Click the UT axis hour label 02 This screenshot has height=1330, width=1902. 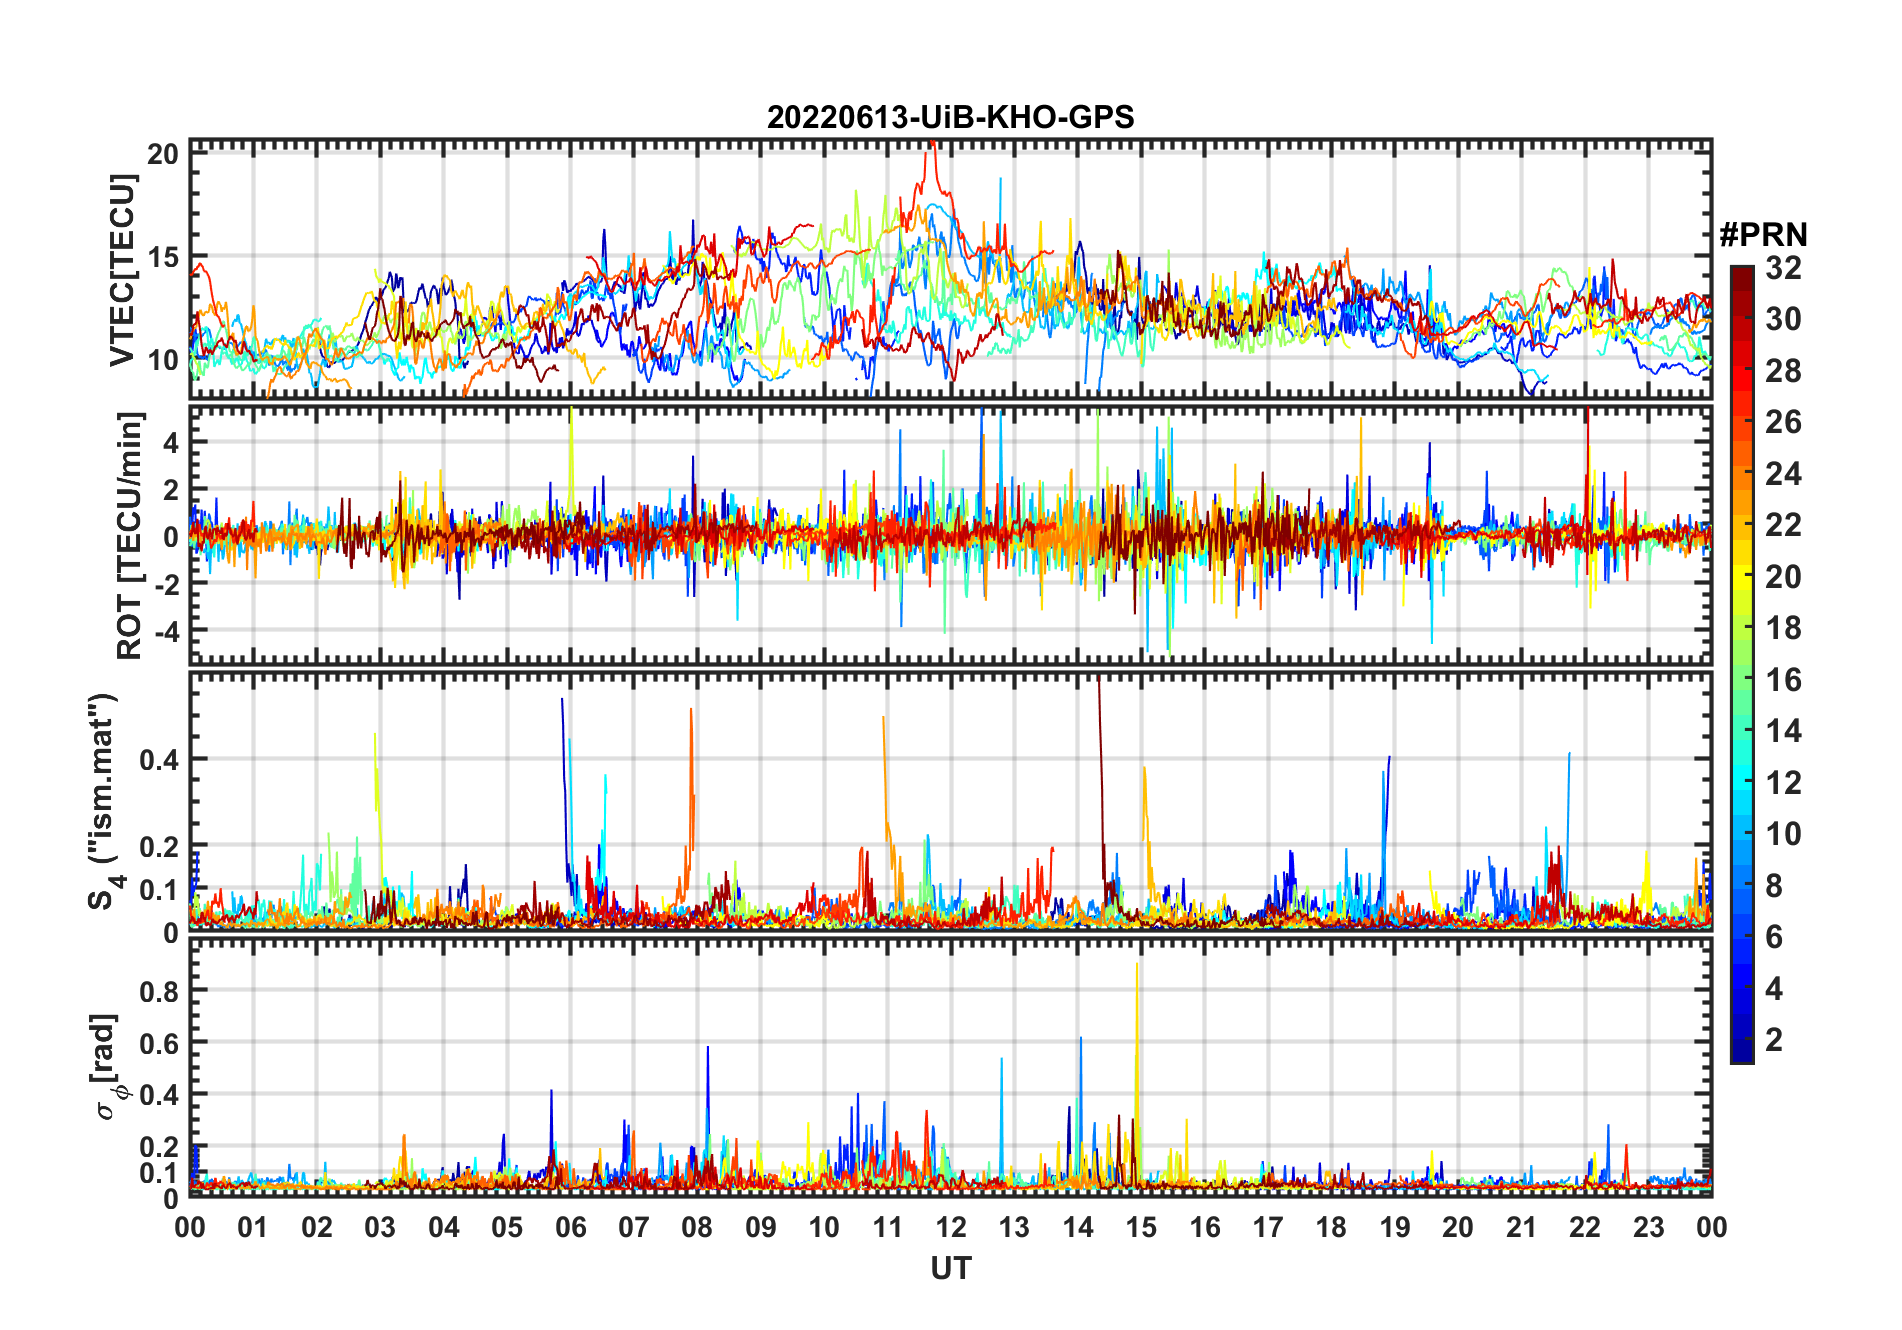[x=317, y=1227]
